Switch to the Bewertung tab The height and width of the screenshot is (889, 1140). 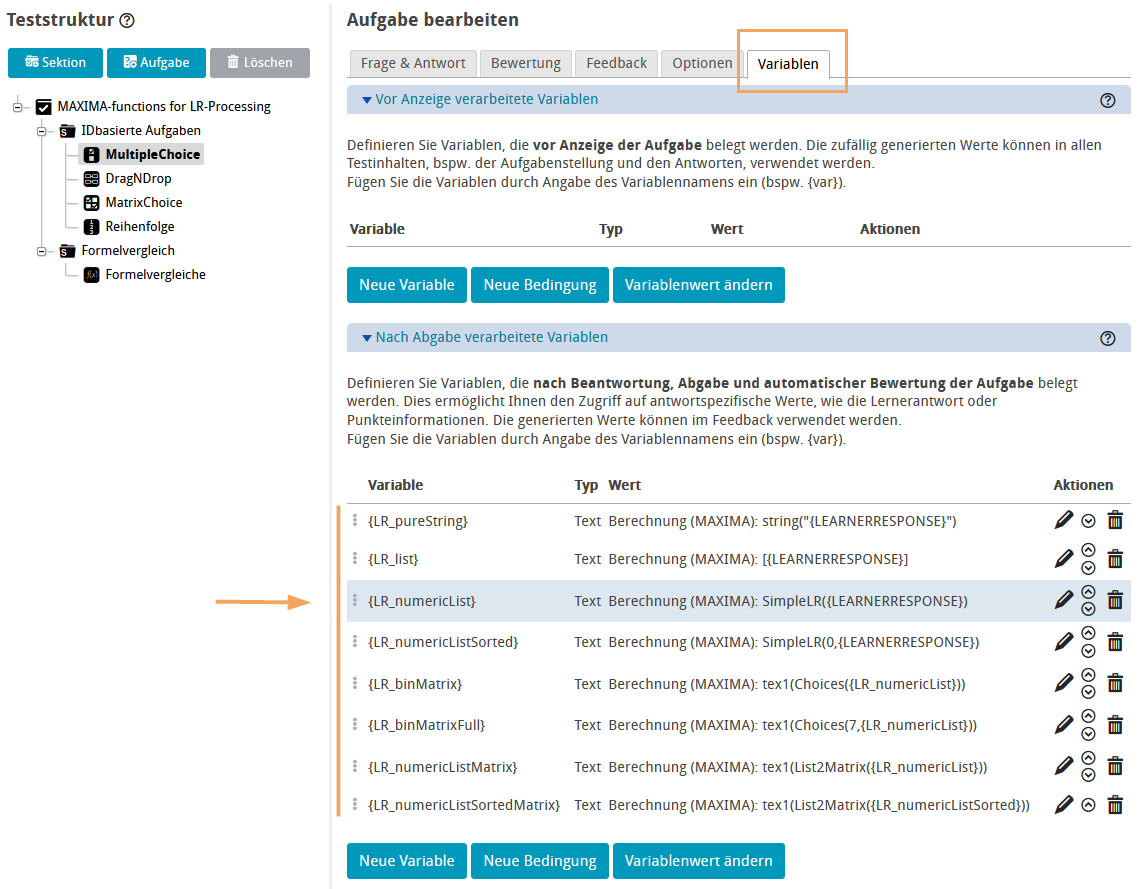click(x=525, y=63)
